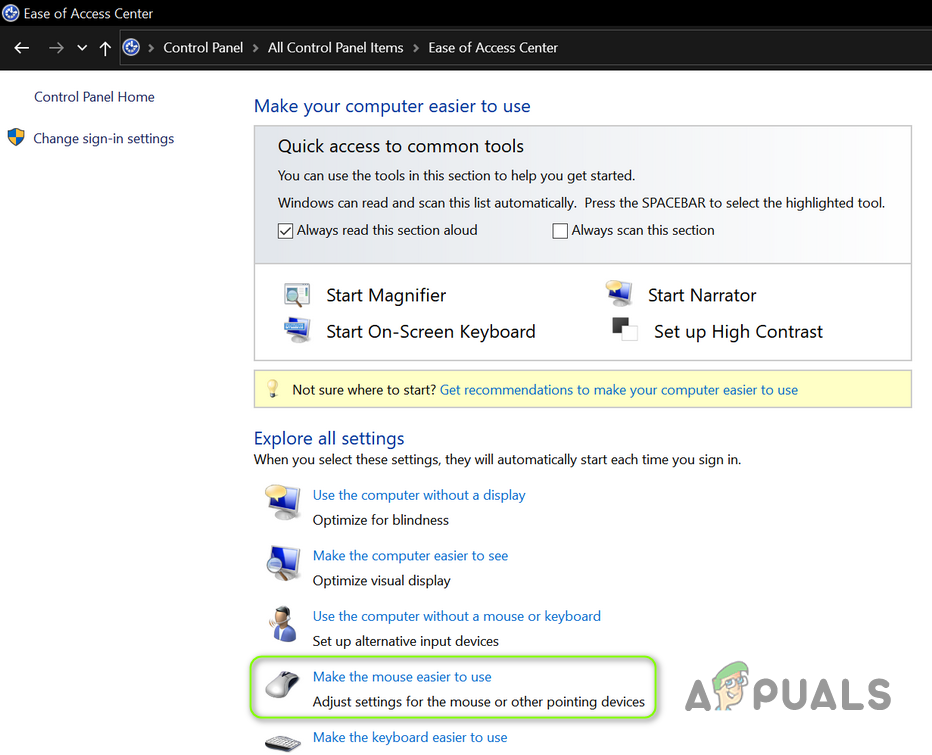The image size is (932, 755).
Task: Open Set up High Contrast
Action: 738,332
